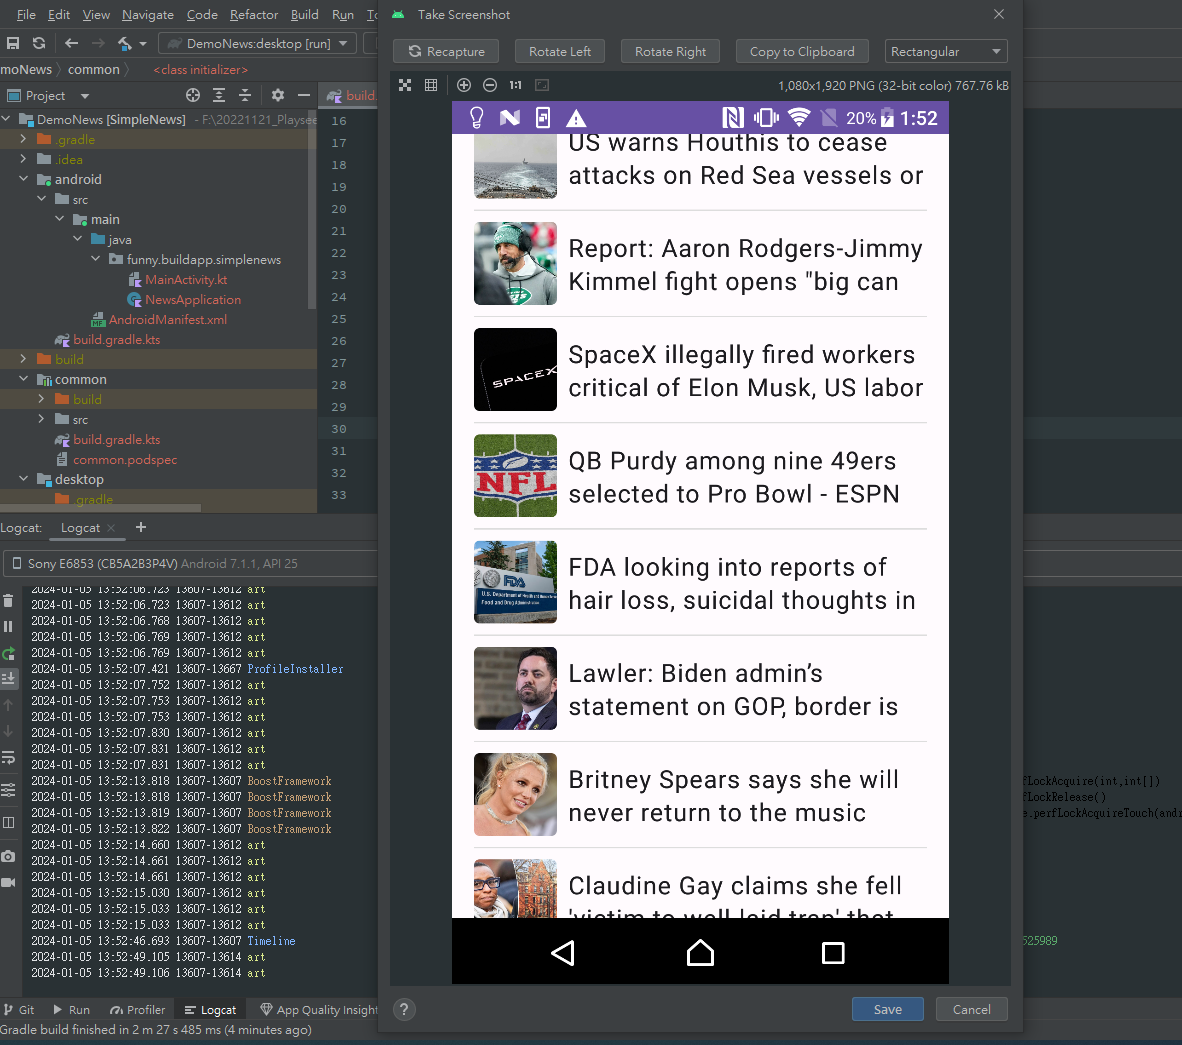The image size is (1182, 1045).
Task: Expand the .gradle folder at tree top
Action: point(23,139)
